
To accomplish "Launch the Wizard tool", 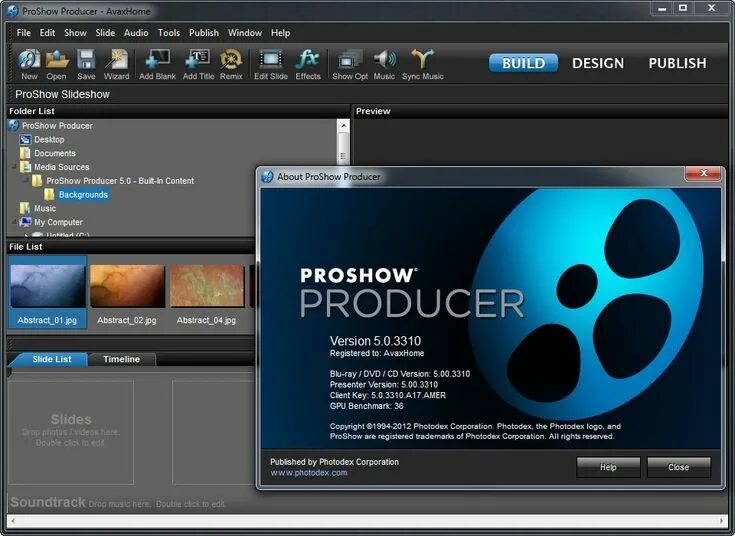I will [x=116, y=64].
